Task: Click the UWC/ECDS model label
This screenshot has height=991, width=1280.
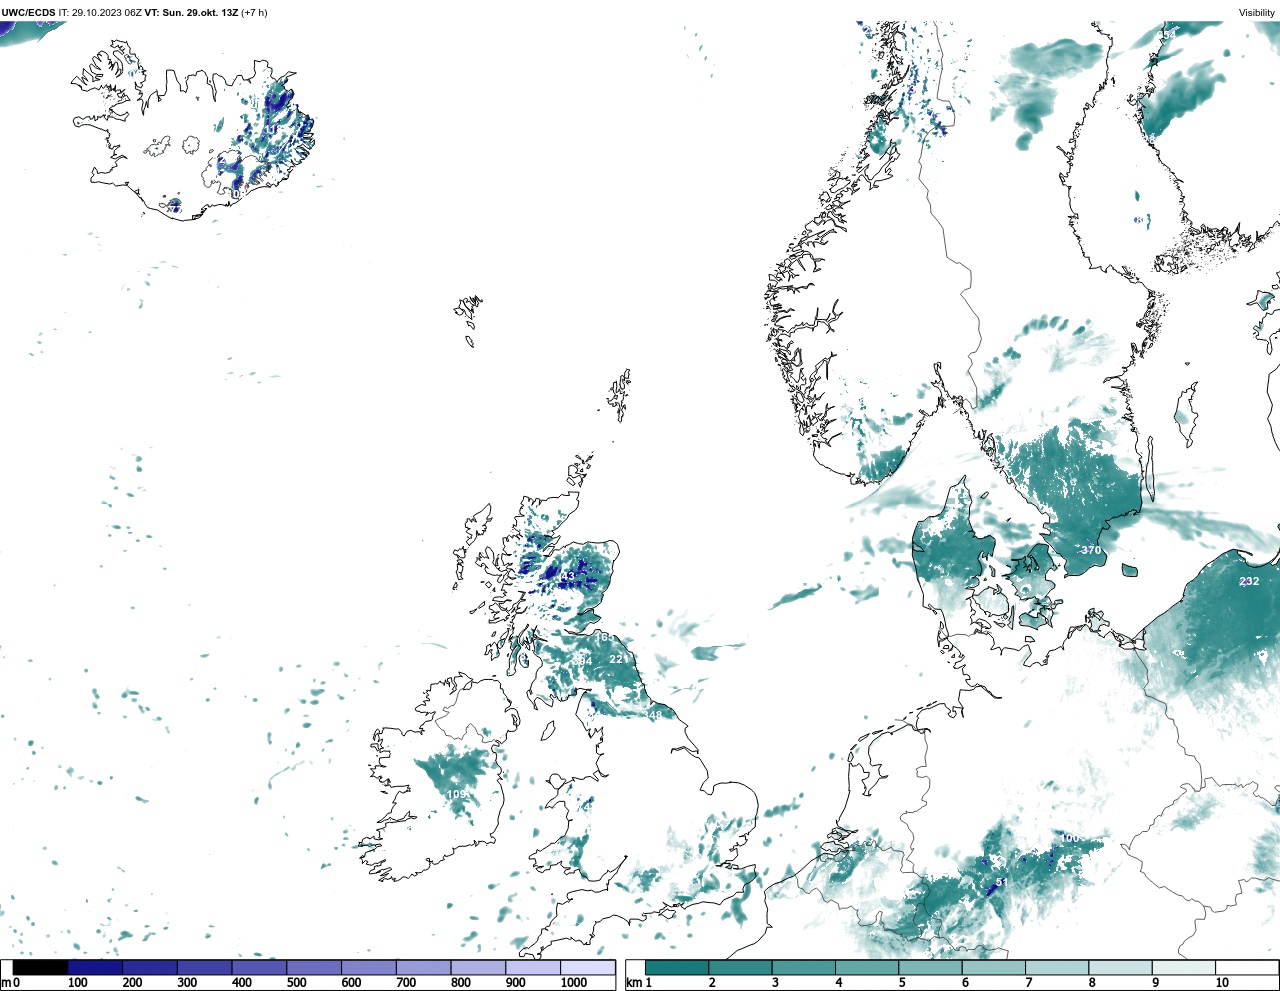Action: [28, 13]
